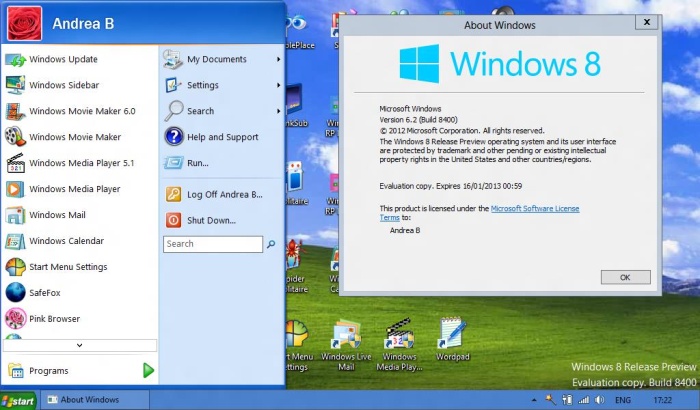The height and width of the screenshot is (410, 700).
Task: Click the Settings submenu arrow
Action: (x=279, y=85)
